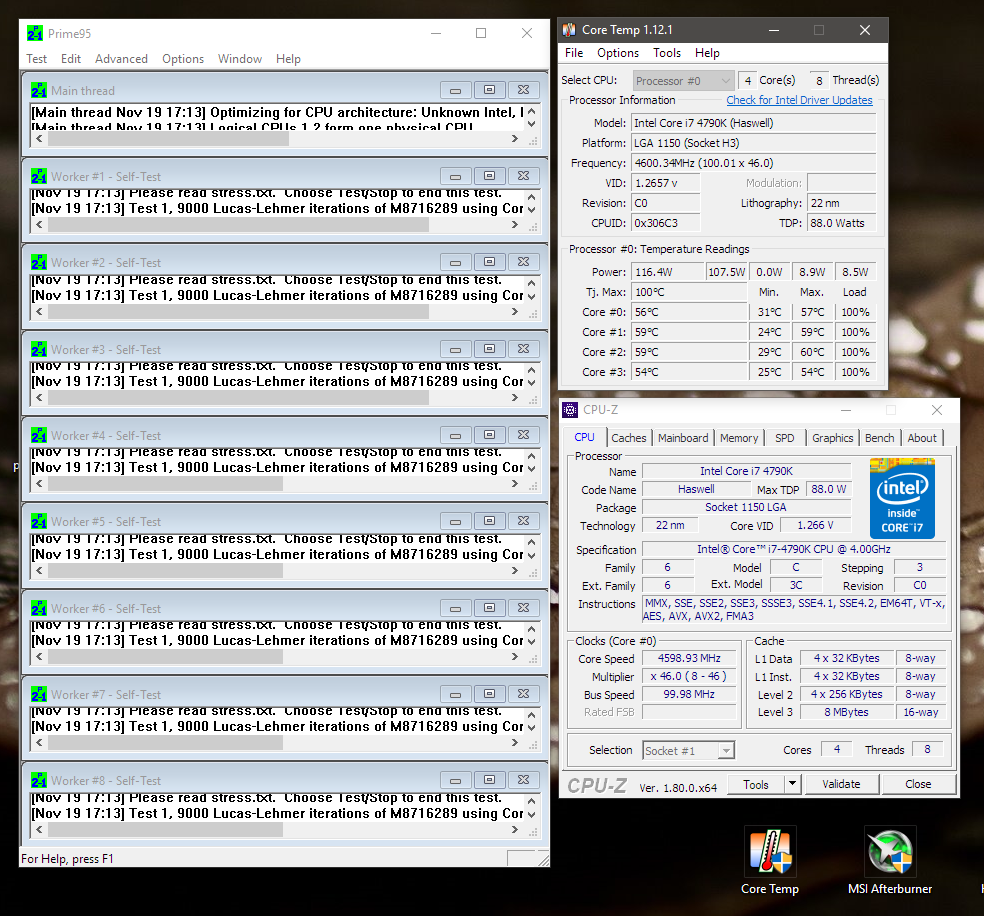Open the Select CPU Processor #0 dropdown
This screenshot has height=916, width=984.
(x=683, y=80)
